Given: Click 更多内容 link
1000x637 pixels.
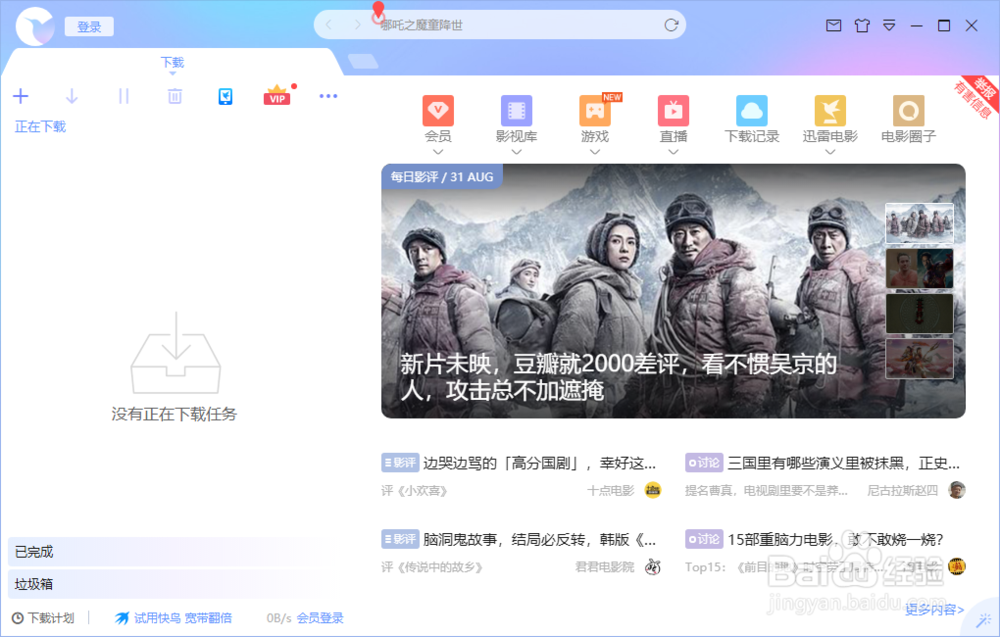Looking at the screenshot, I should [934, 610].
